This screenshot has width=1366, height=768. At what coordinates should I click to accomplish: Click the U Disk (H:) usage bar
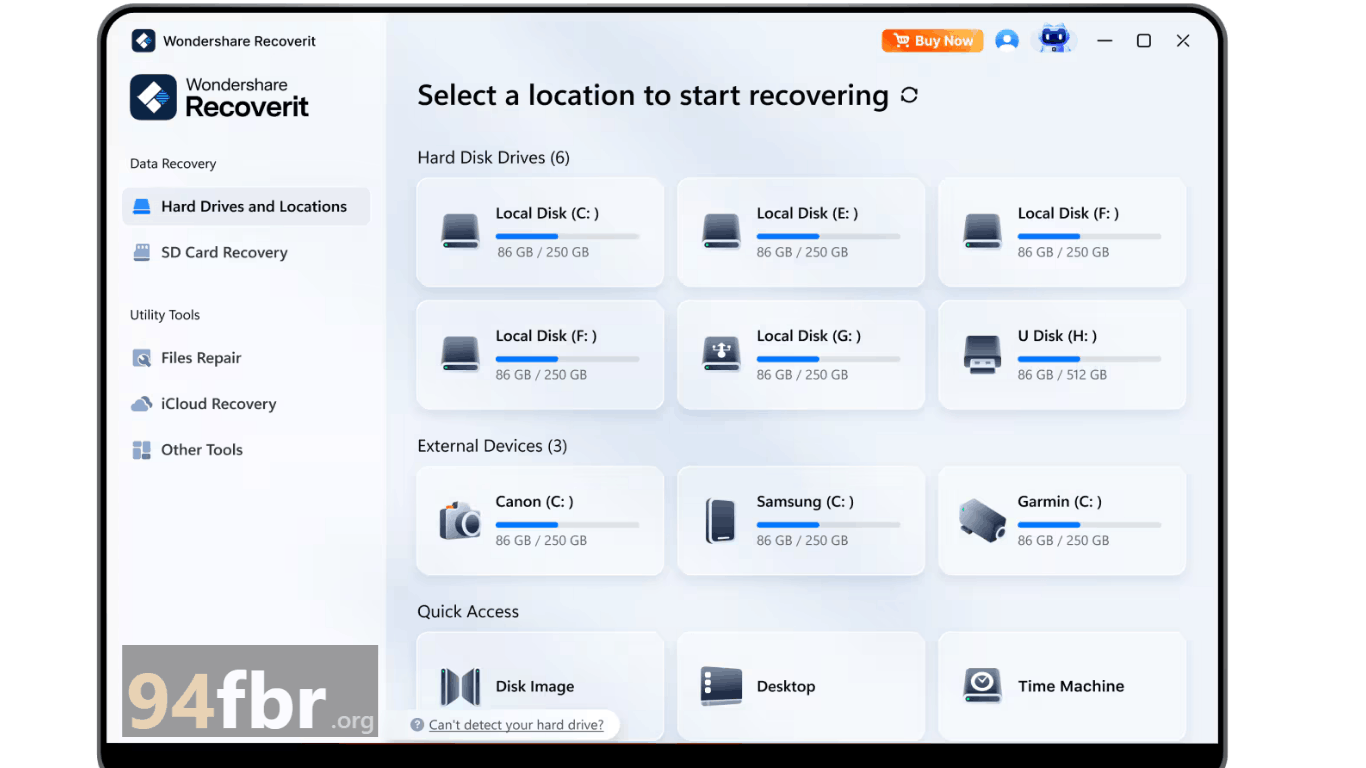[1090, 359]
